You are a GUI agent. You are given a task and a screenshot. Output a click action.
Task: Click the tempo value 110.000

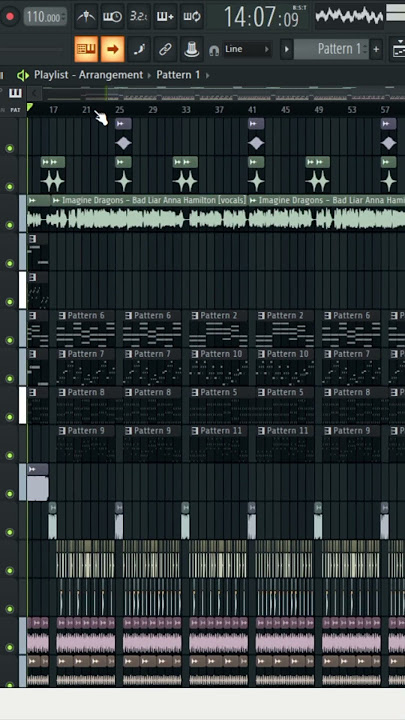tap(45, 17)
